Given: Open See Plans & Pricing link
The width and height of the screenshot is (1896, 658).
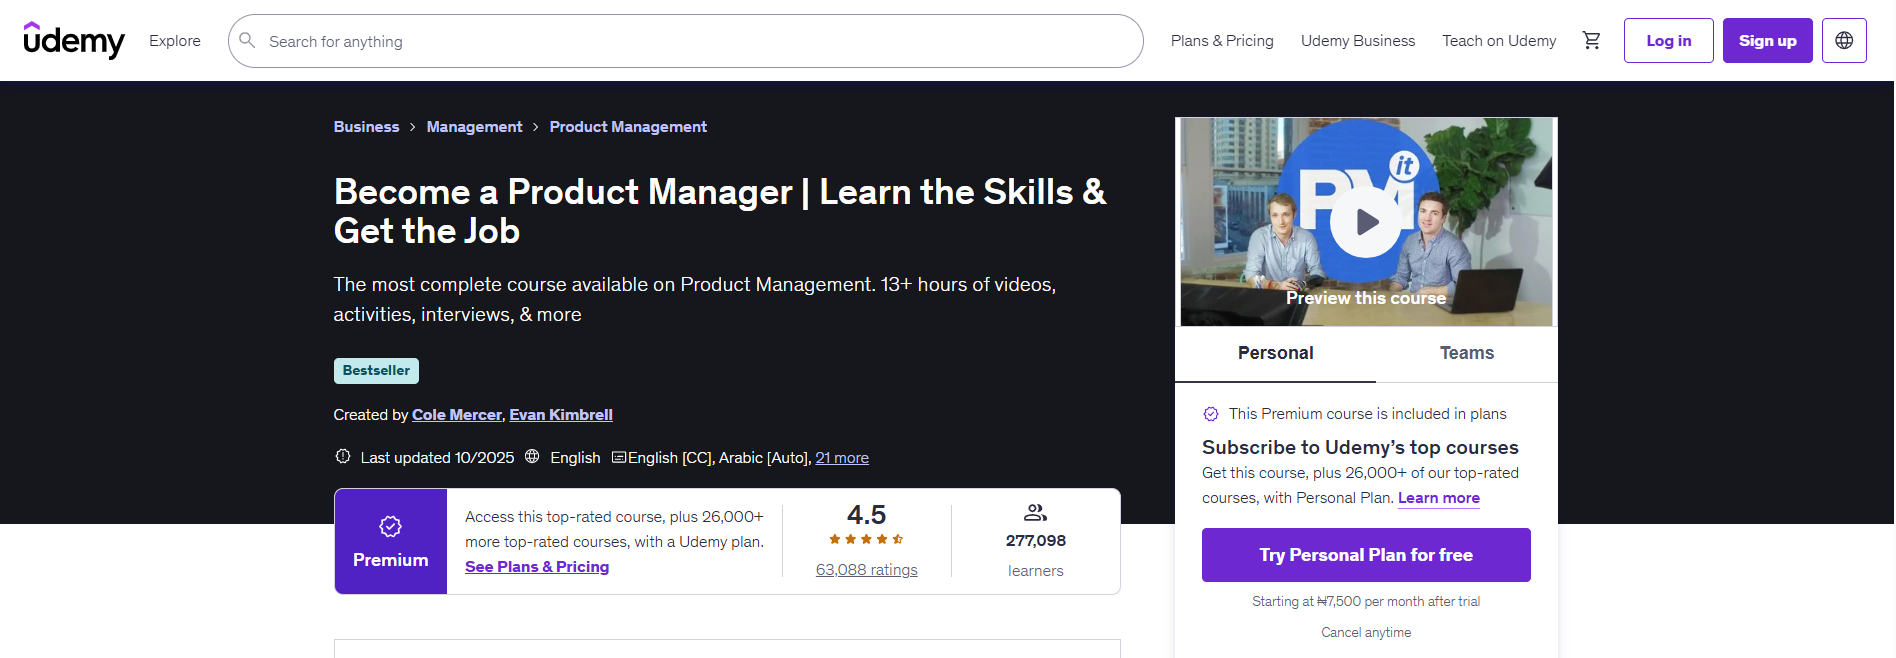Looking at the screenshot, I should [537, 567].
